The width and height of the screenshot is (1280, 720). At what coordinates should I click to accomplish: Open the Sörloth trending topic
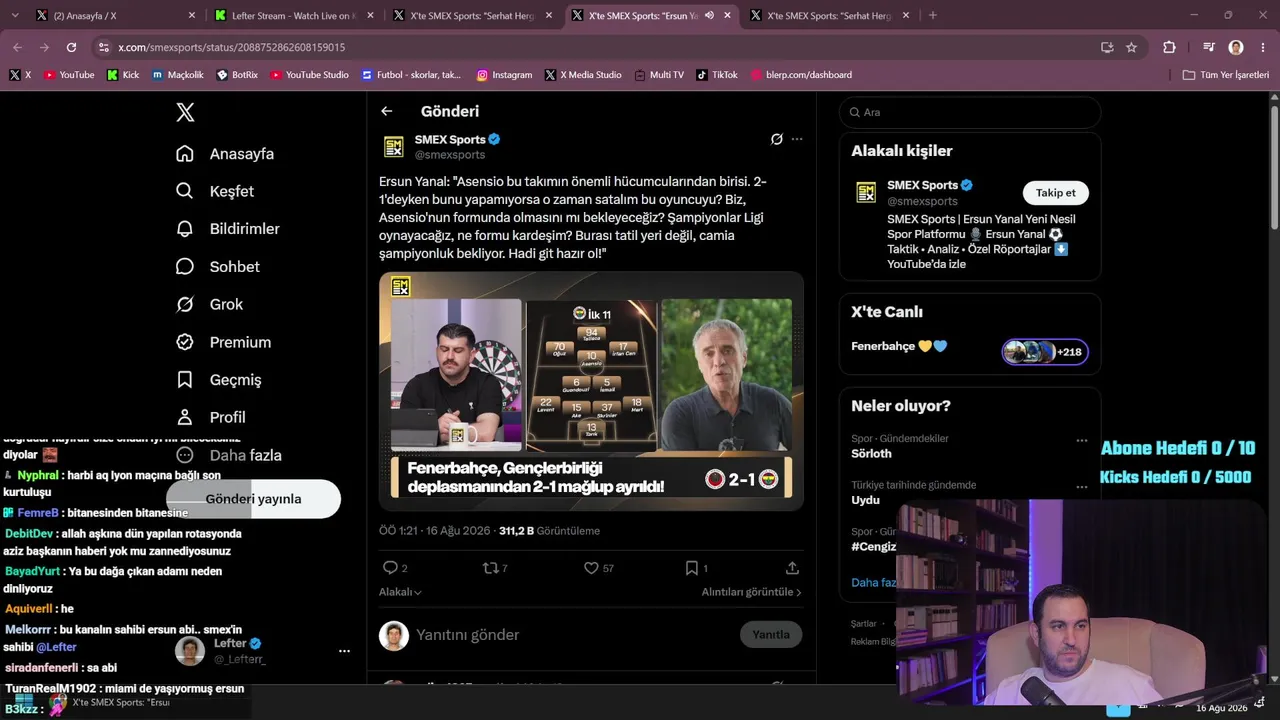pos(871,453)
